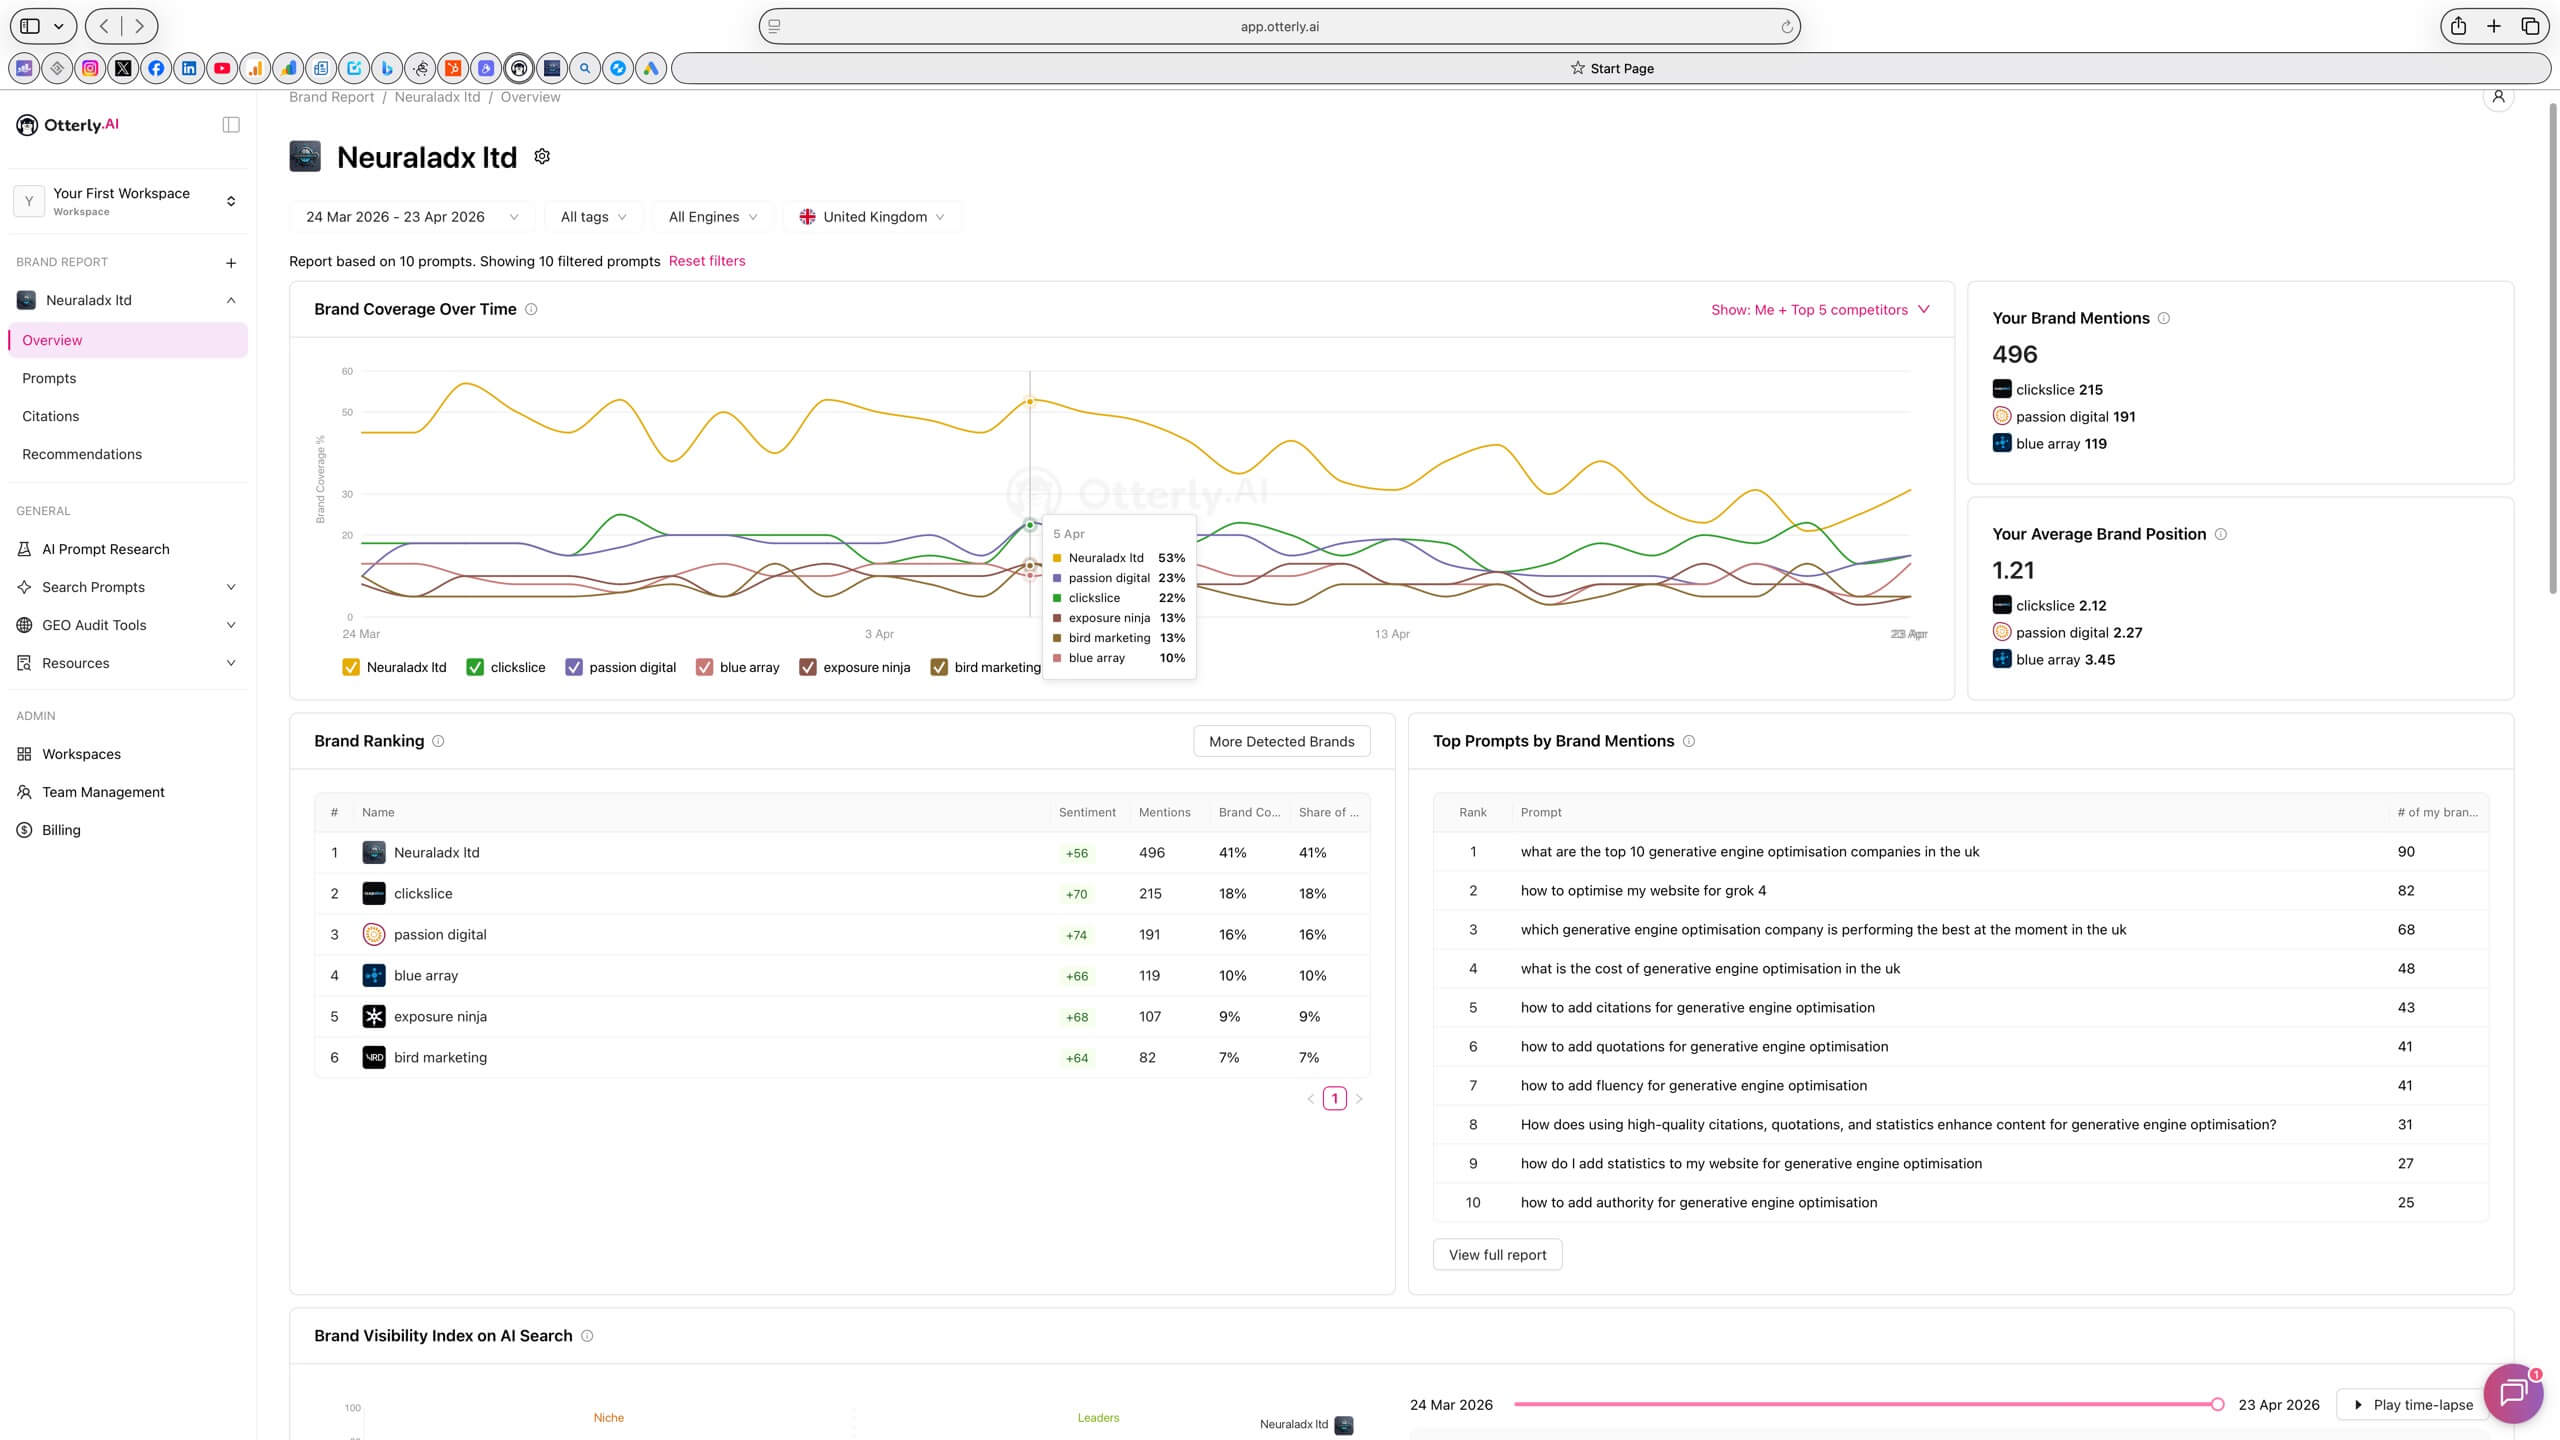Open the LinkedIn pinned tab
Screen dimensions: 2560x1440
(189, 68)
